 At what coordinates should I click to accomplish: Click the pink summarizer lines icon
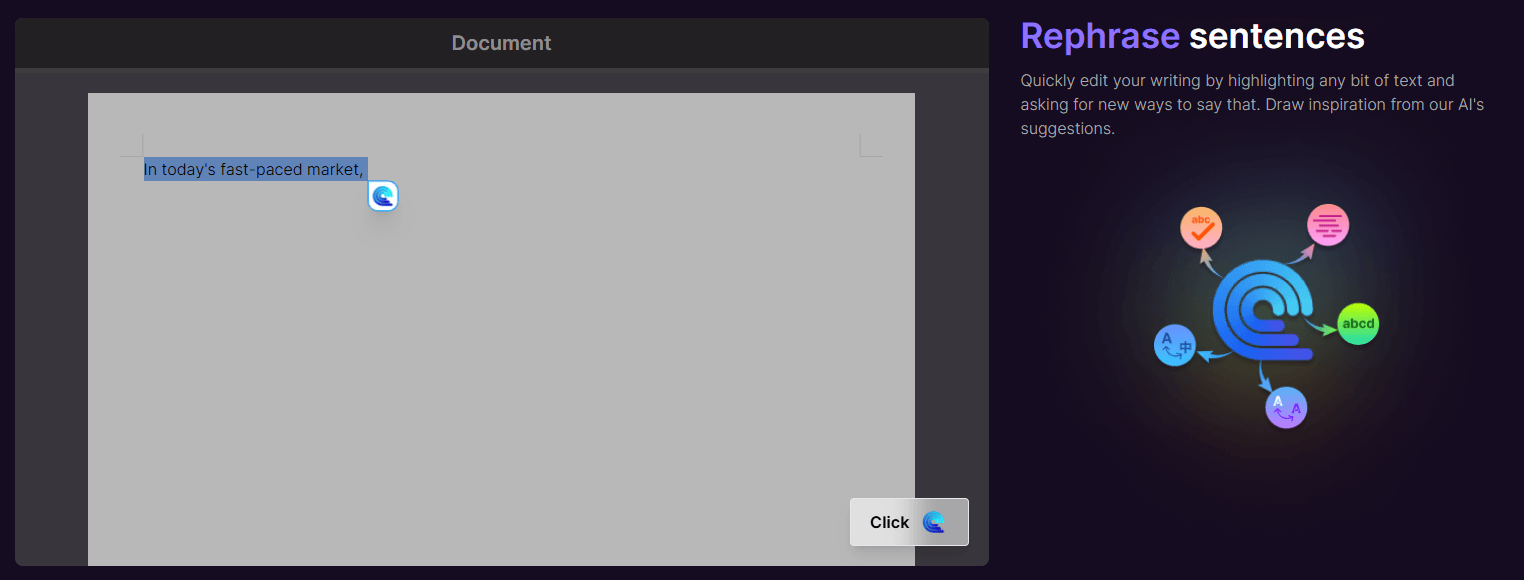point(1327,225)
